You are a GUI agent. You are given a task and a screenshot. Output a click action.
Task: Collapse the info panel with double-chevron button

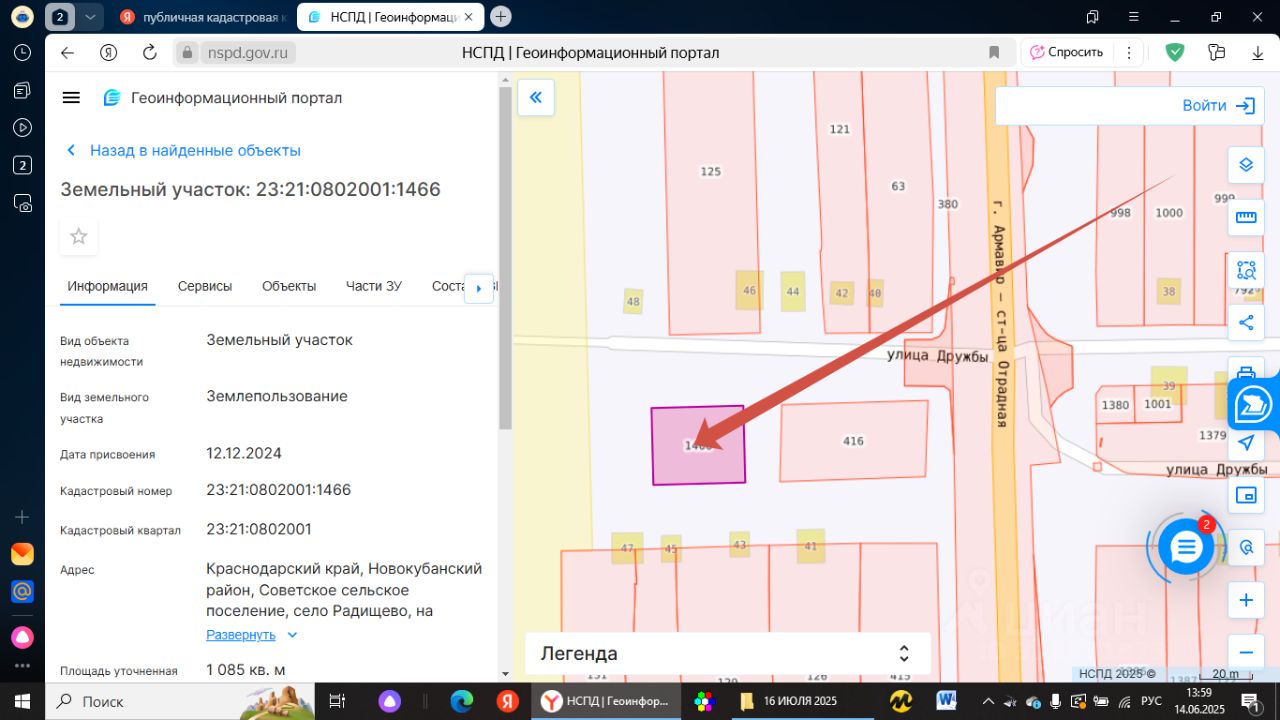pos(536,97)
